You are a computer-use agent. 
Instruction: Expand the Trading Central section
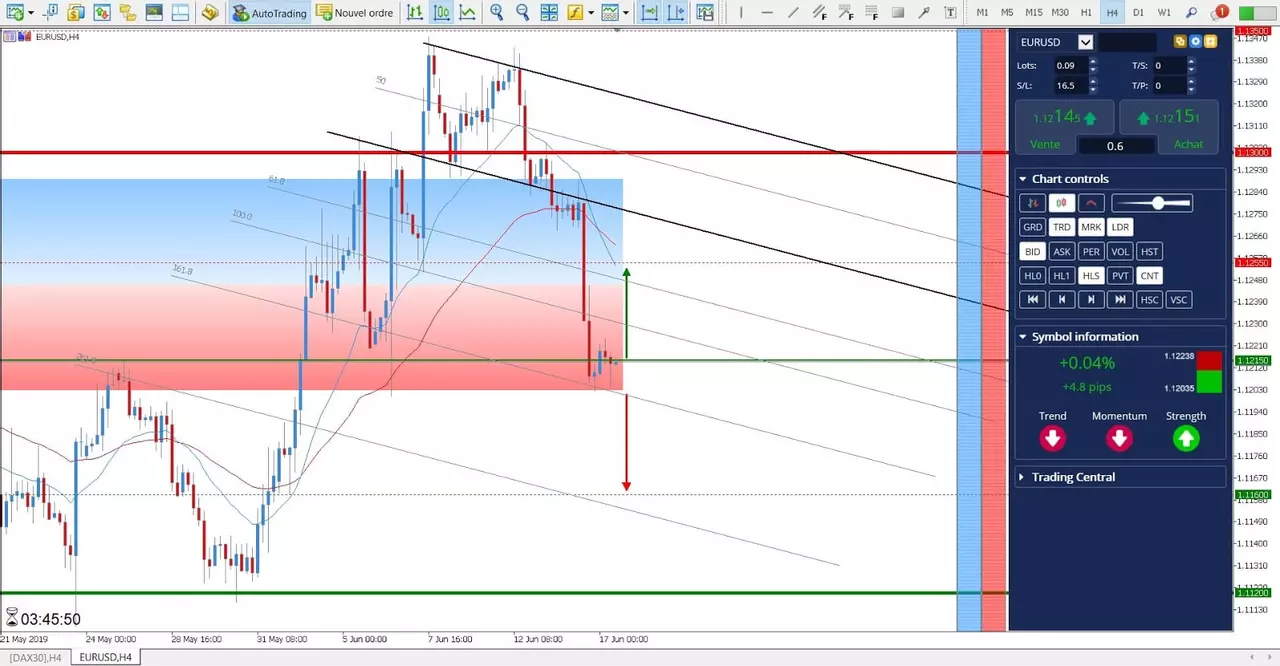click(x=1023, y=477)
